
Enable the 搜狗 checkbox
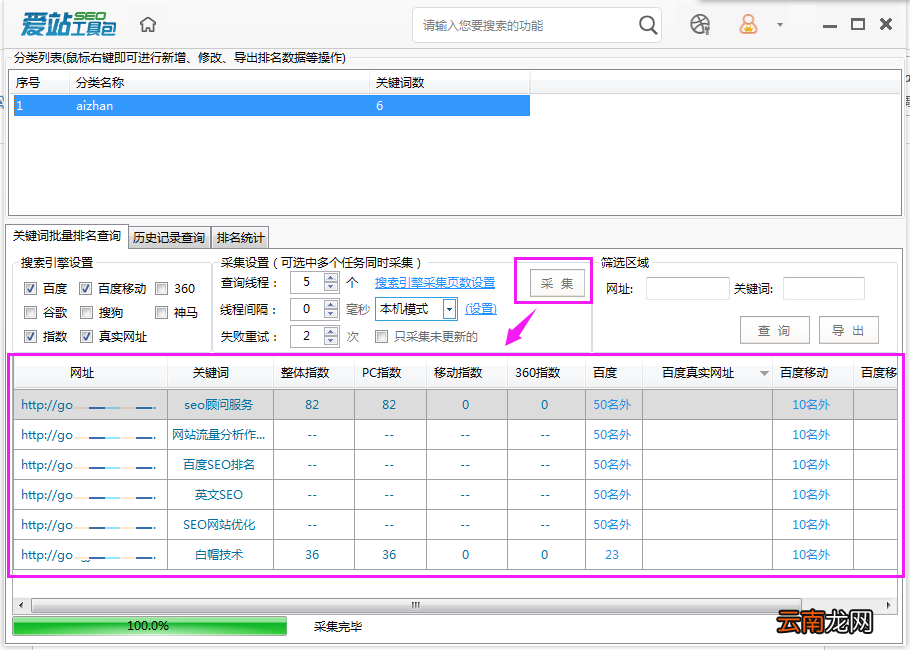coord(86,313)
